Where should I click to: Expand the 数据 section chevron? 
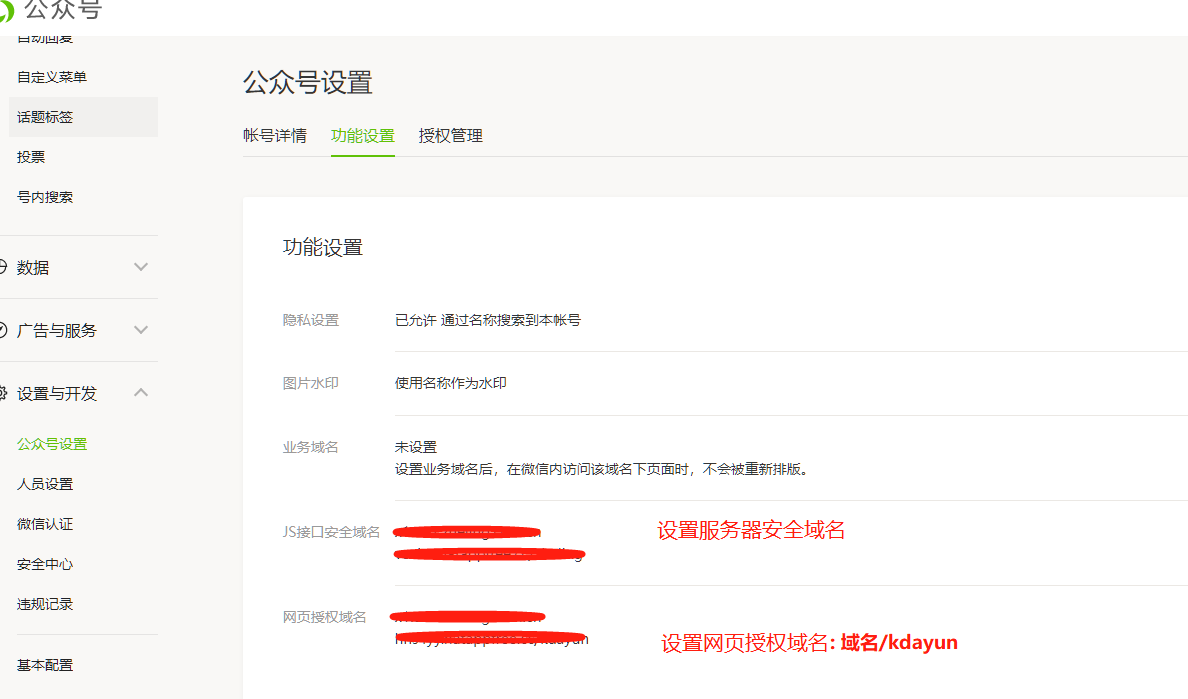[141, 267]
